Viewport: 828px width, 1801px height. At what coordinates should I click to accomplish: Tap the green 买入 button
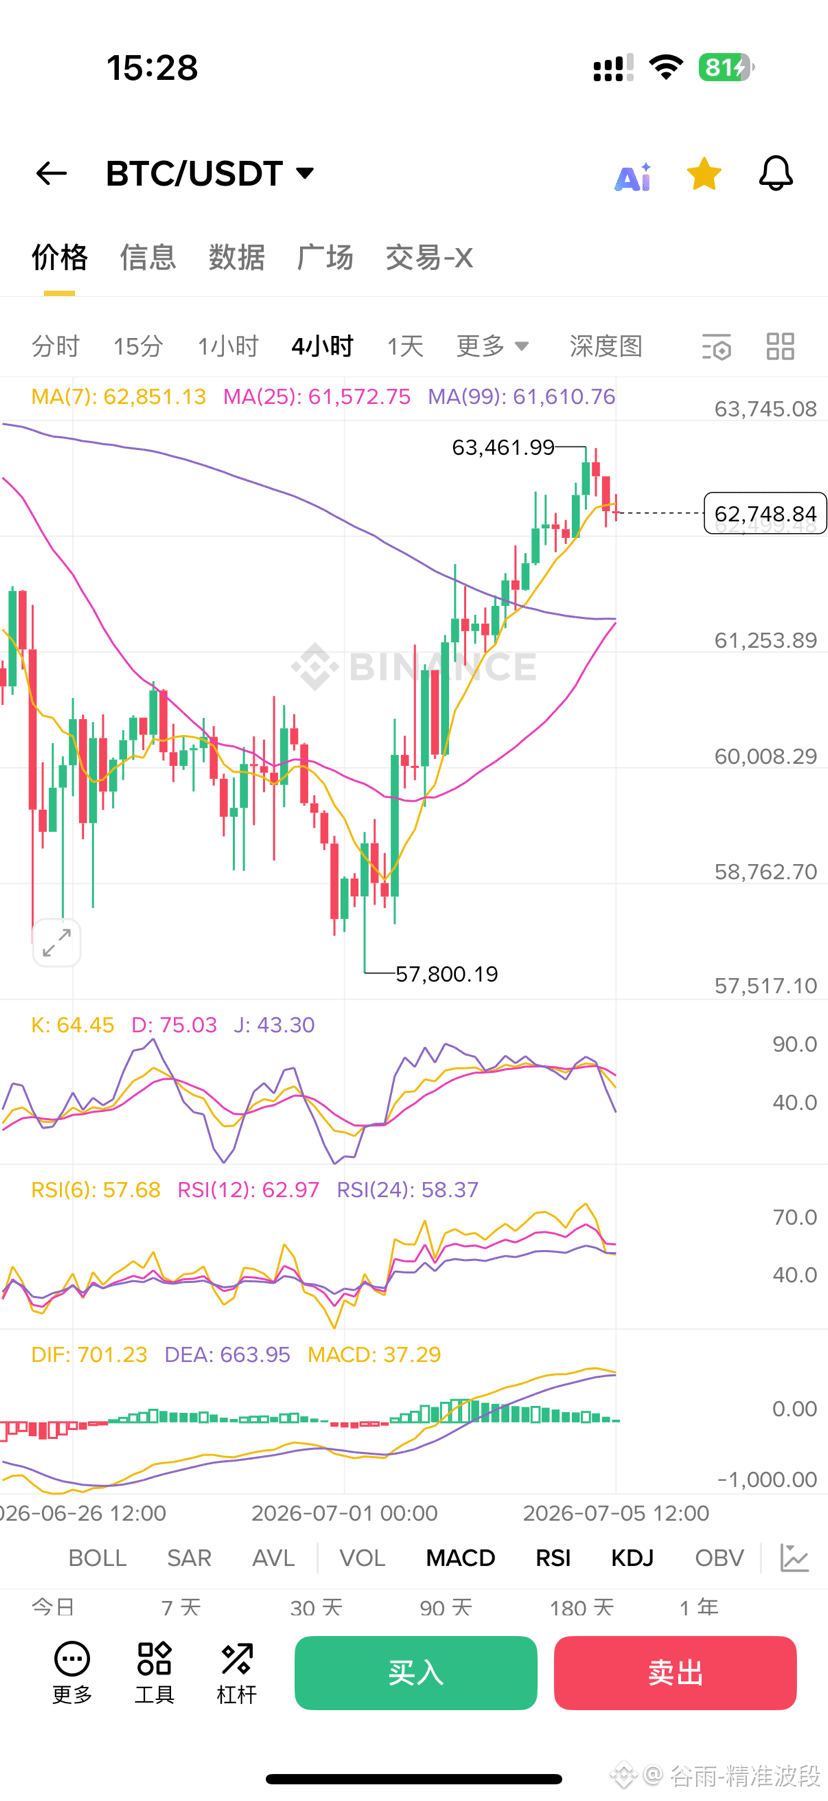coord(416,1673)
